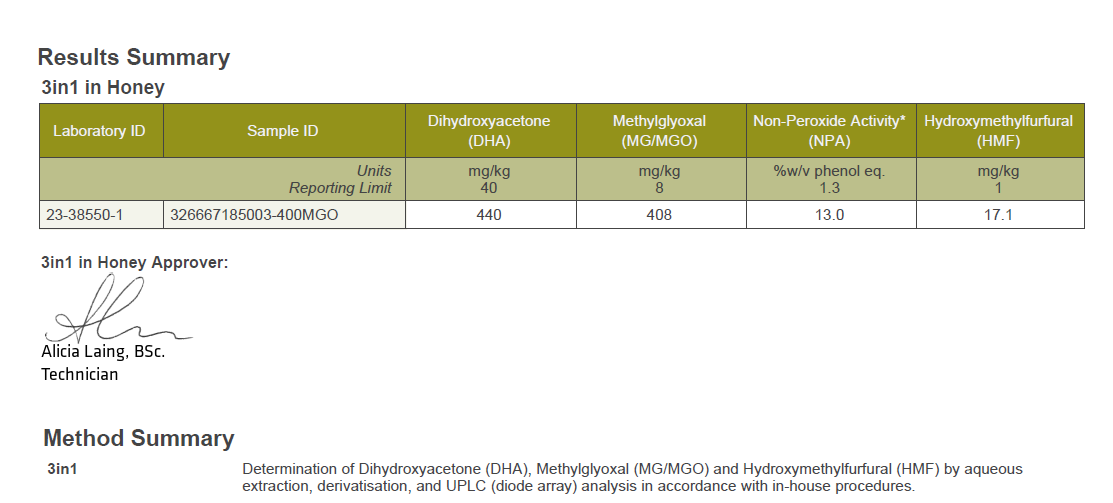
Task: Select the Reporting Limit row label
Action: pos(340,188)
